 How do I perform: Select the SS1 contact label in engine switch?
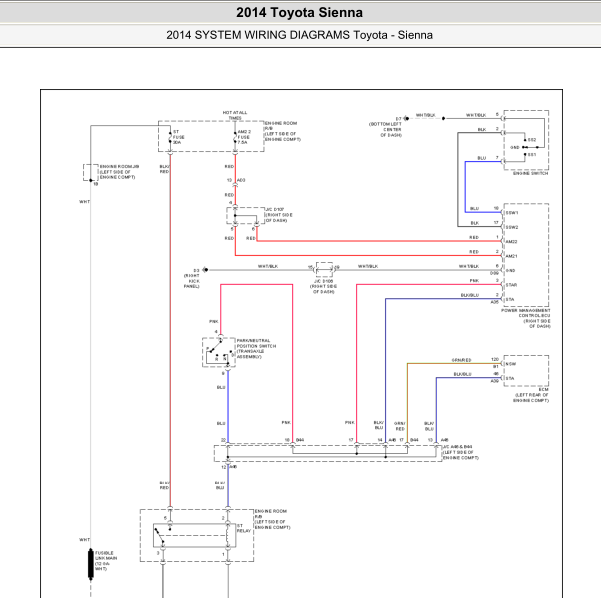click(x=532, y=154)
